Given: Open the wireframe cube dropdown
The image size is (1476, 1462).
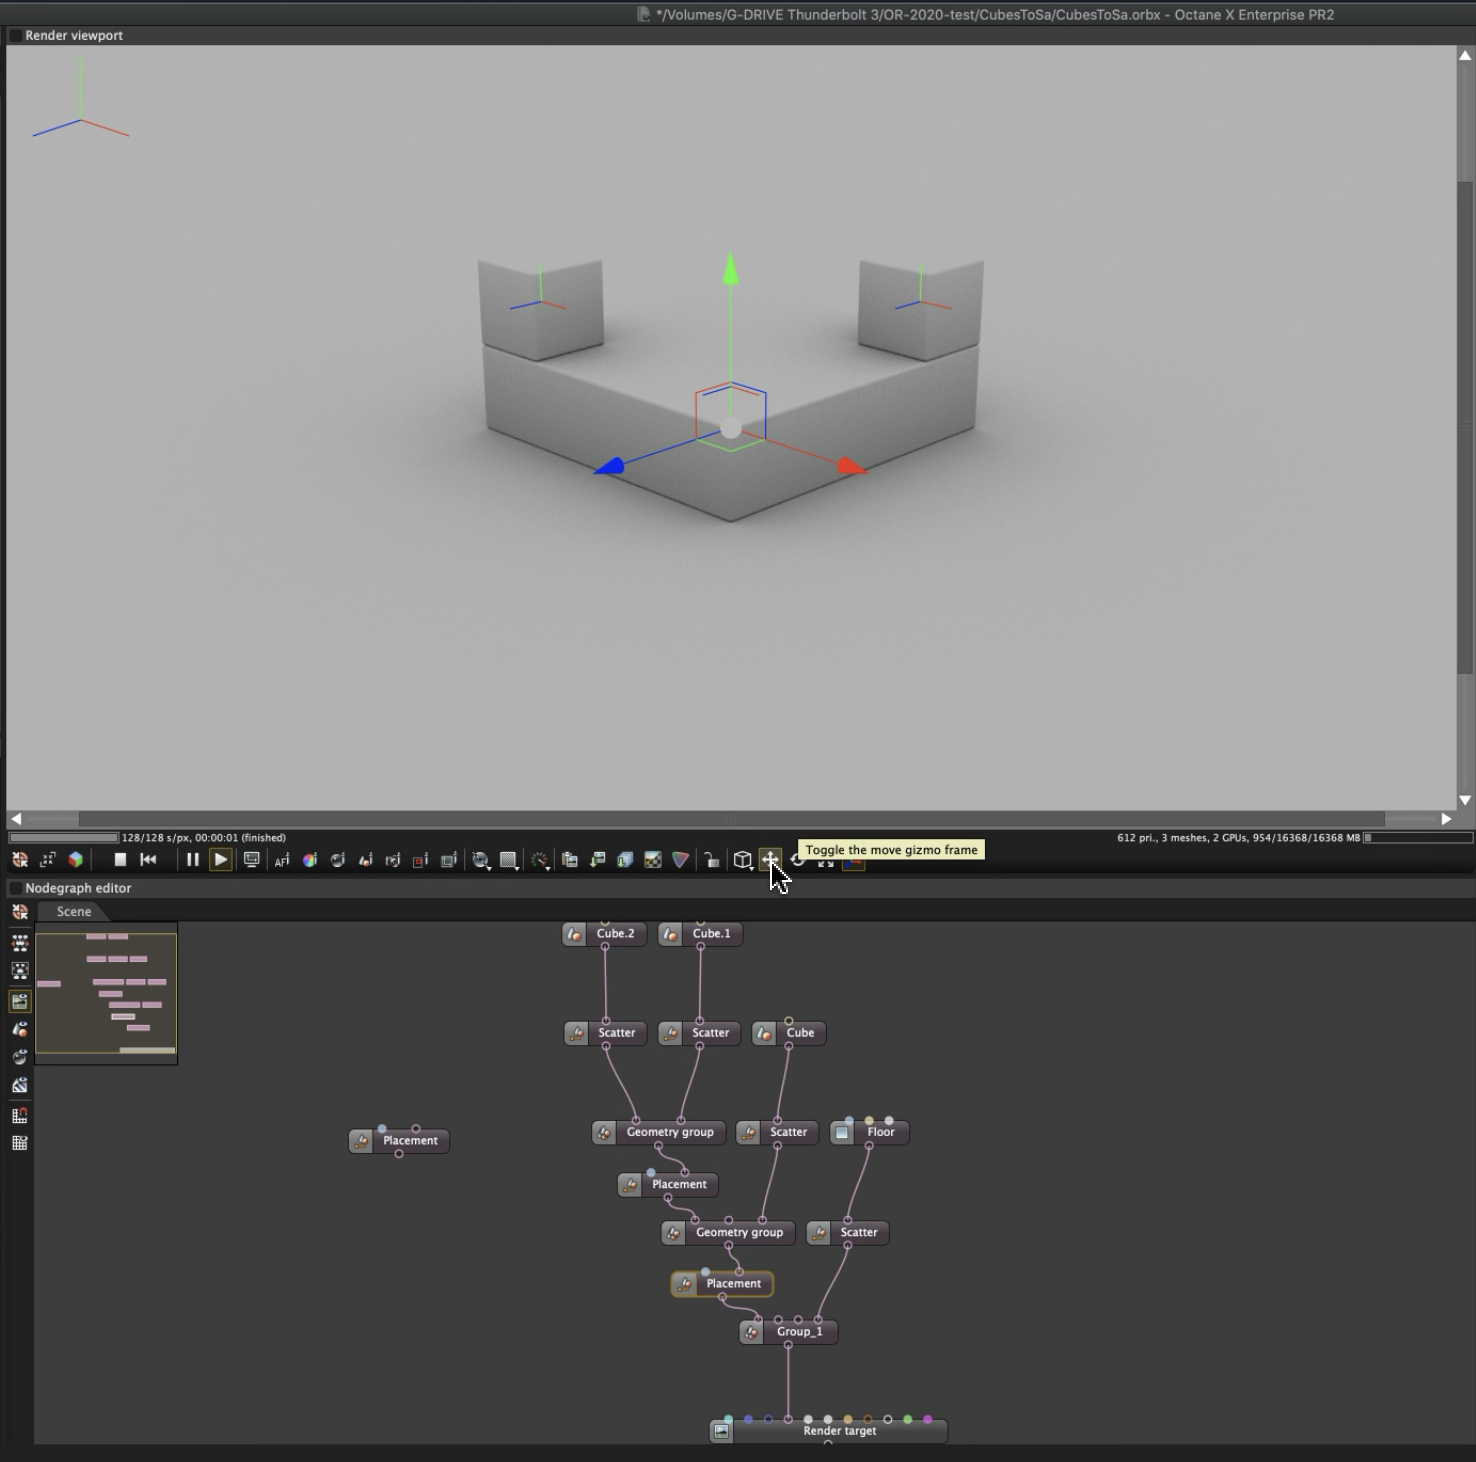Looking at the screenshot, I should 742,860.
